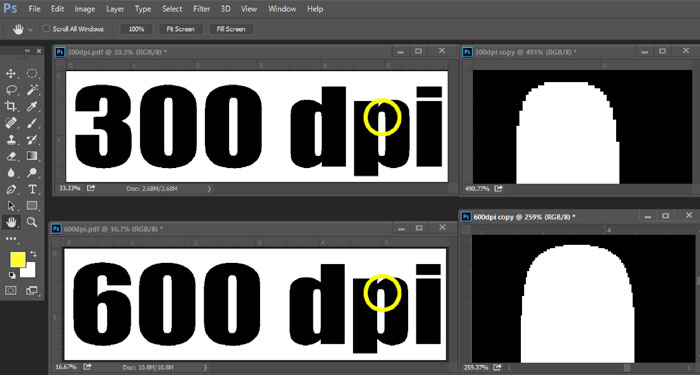700x375 pixels.
Task: Select the Magic Wand tool
Action: click(32, 90)
